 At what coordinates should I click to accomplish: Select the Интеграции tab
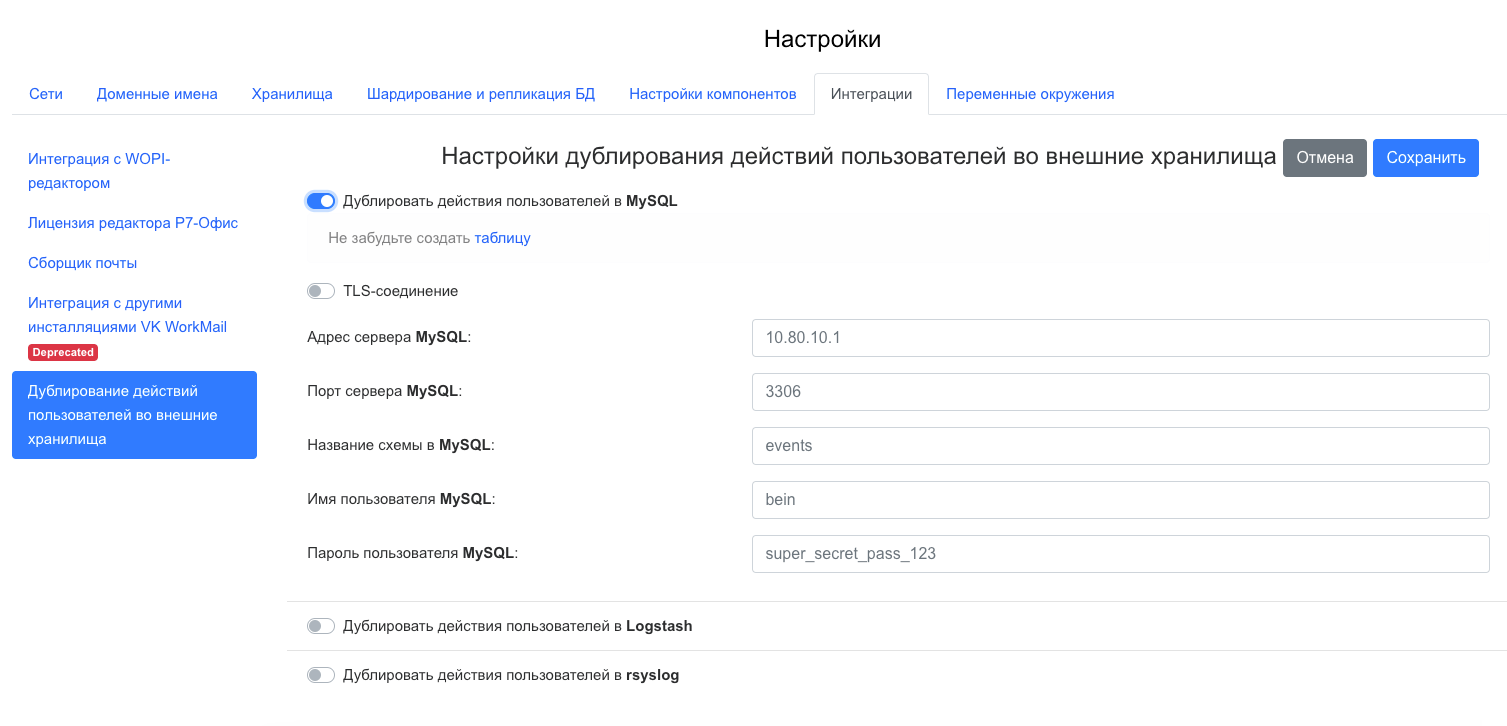coord(871,94)
